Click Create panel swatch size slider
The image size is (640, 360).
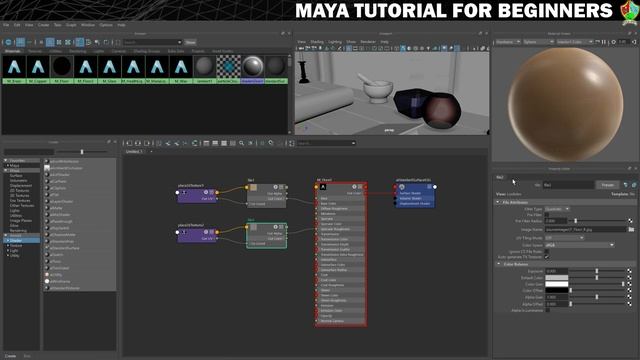tap(82, 152)
